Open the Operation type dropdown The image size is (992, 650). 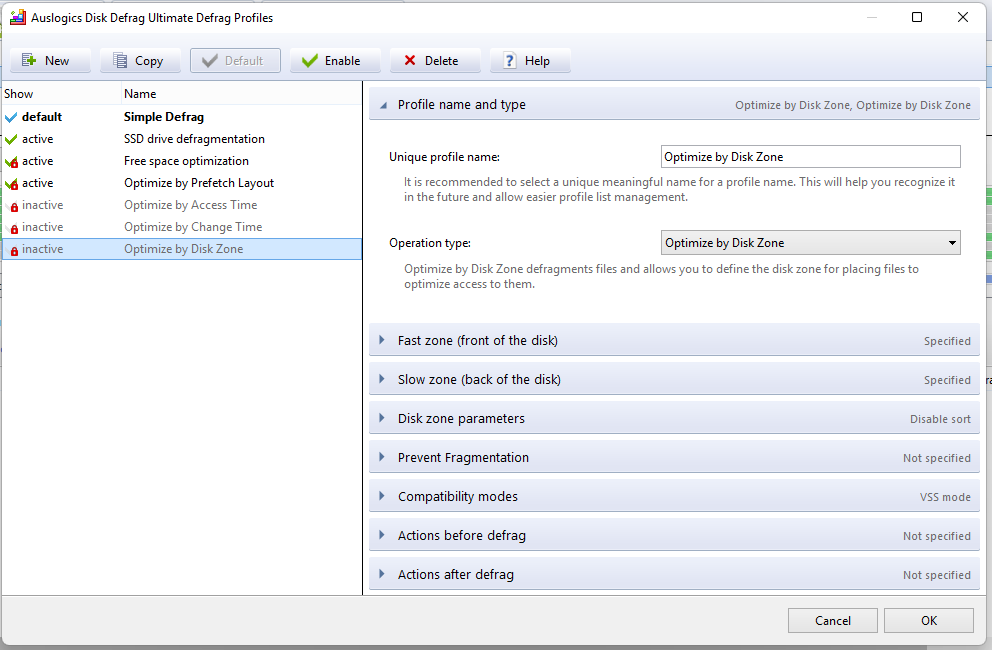tap(810, 243)
